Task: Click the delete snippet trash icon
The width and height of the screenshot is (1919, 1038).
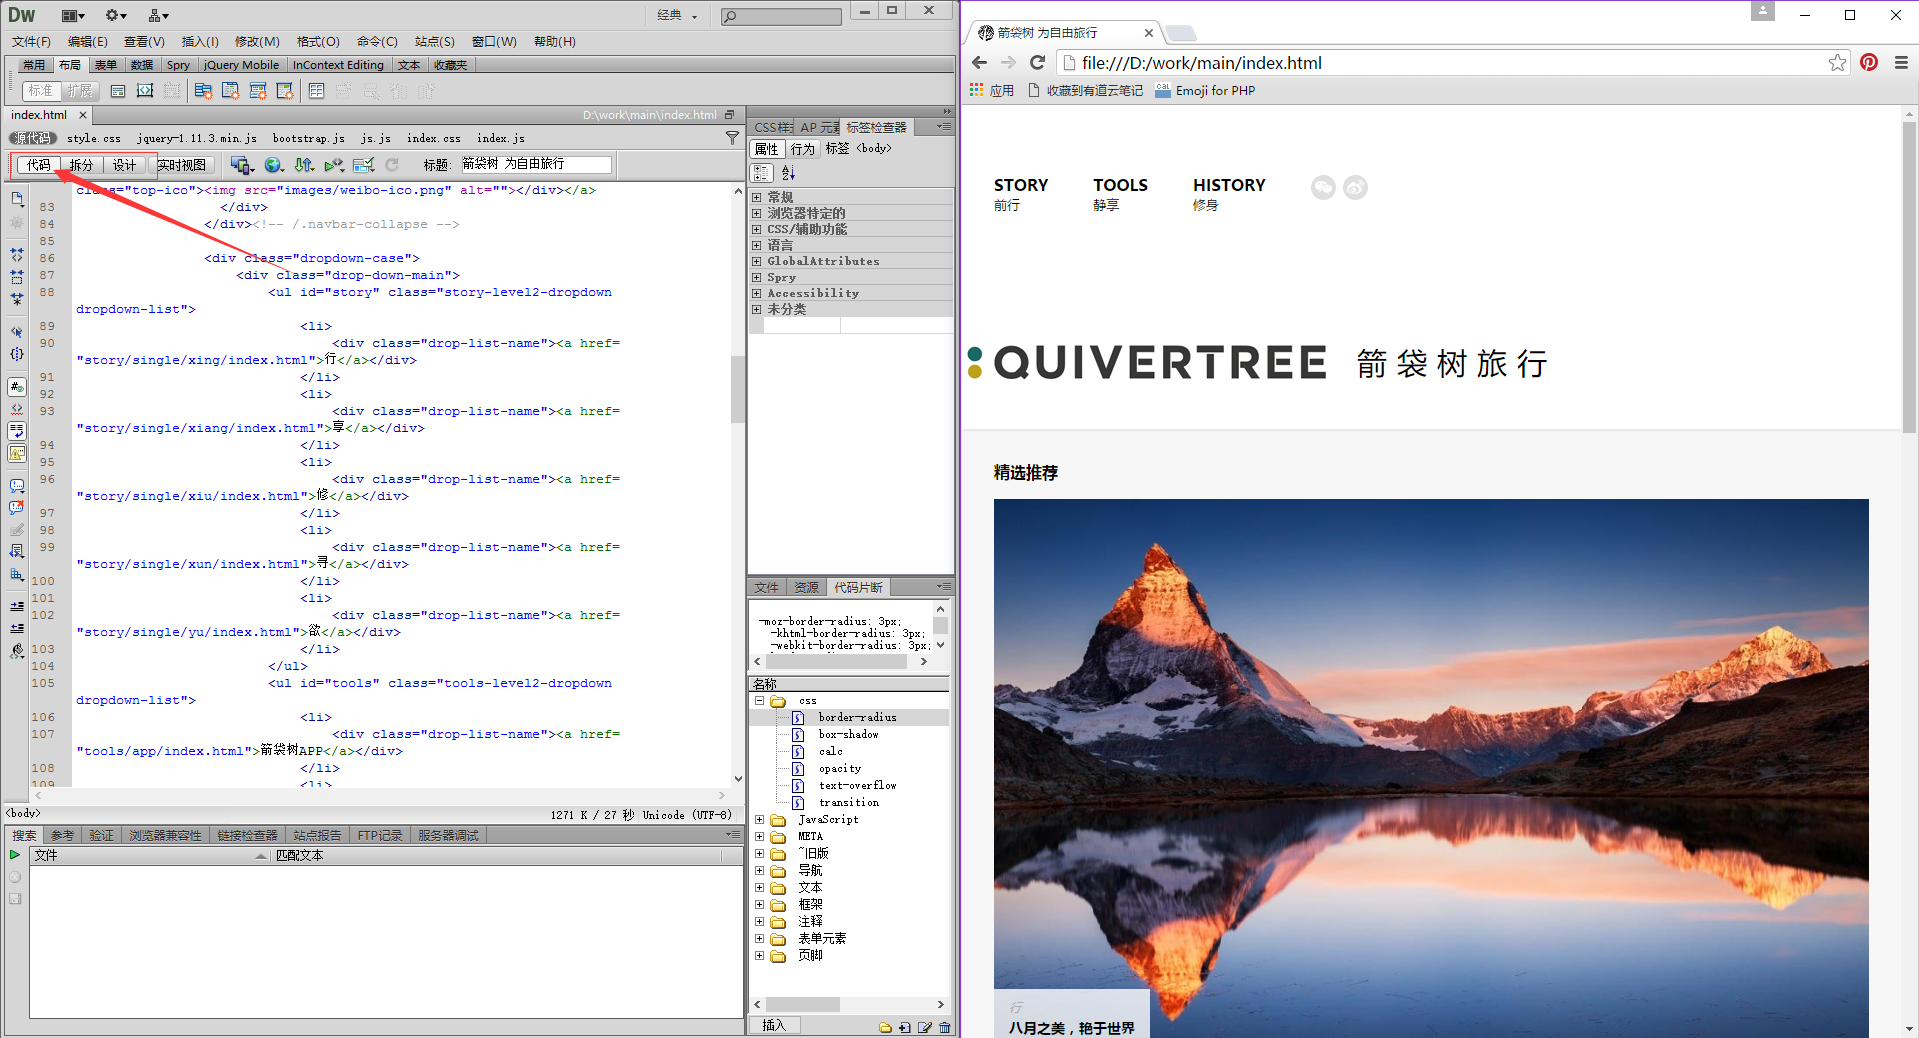Action: tap(944, 1027)
